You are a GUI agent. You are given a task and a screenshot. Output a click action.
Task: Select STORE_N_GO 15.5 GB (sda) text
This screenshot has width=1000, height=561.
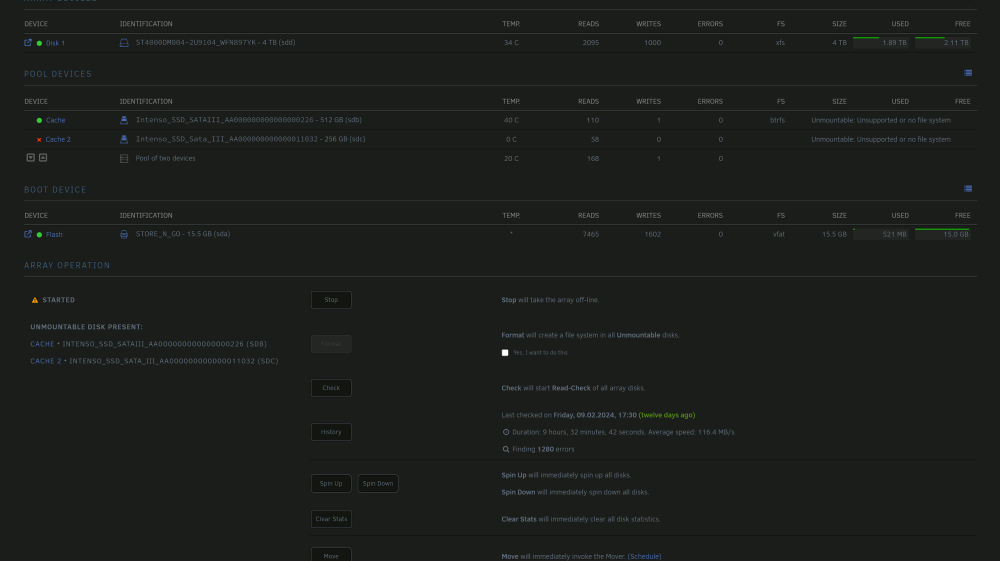182,234
